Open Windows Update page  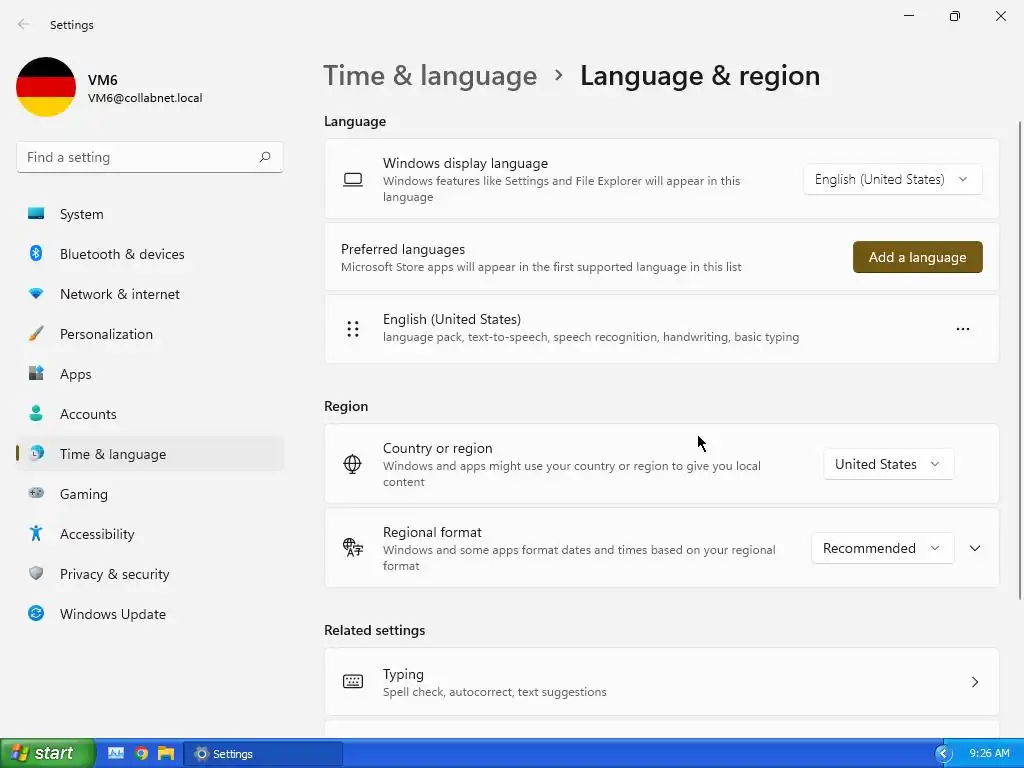click(x=150, y=614)
